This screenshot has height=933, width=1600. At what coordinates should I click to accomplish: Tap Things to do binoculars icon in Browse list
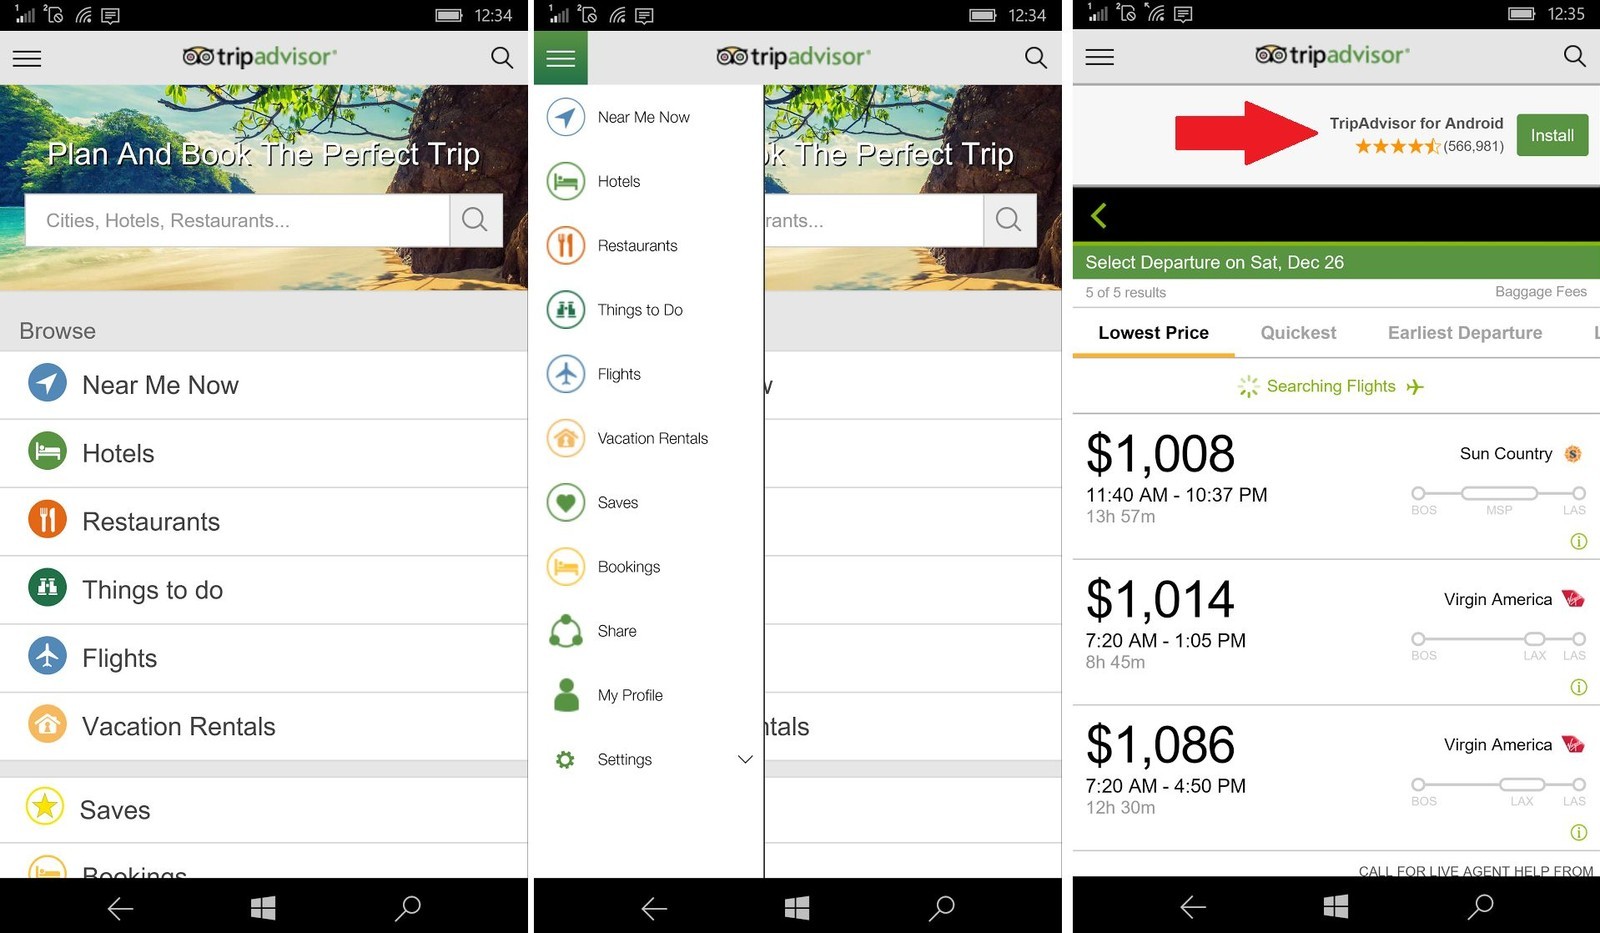coord(47,588)
